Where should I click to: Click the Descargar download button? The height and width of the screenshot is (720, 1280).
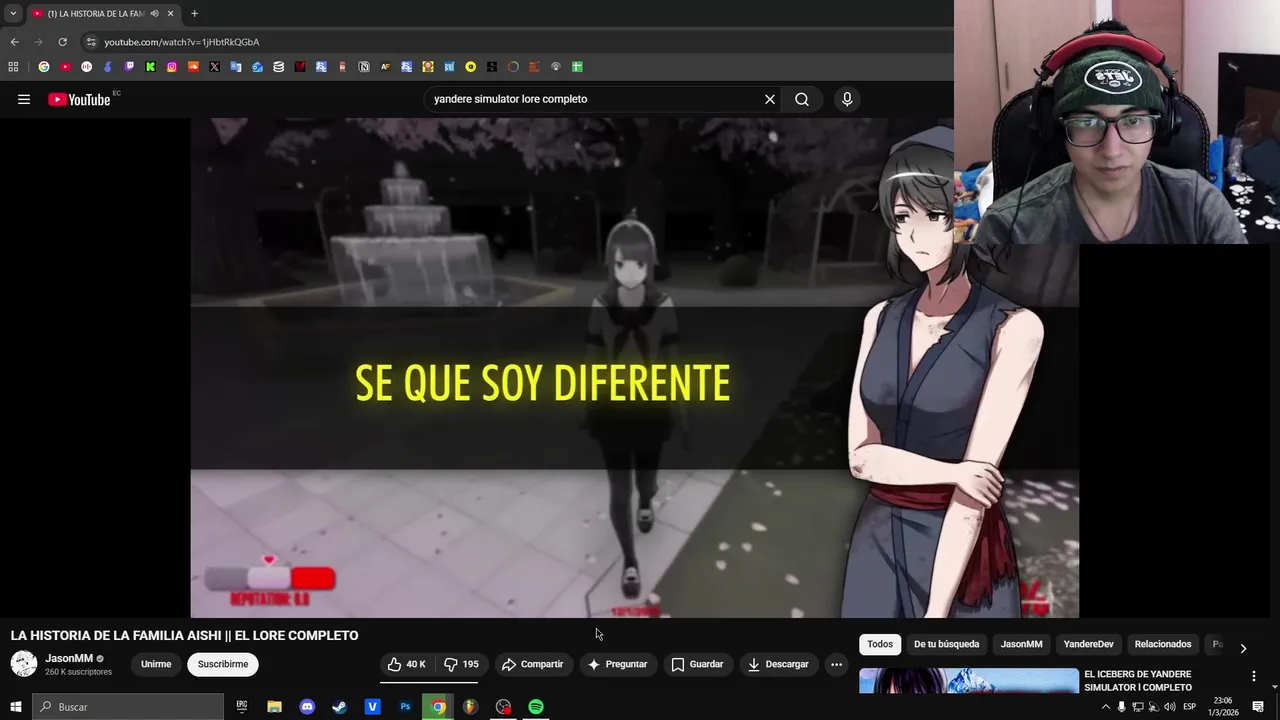point(778,664)
